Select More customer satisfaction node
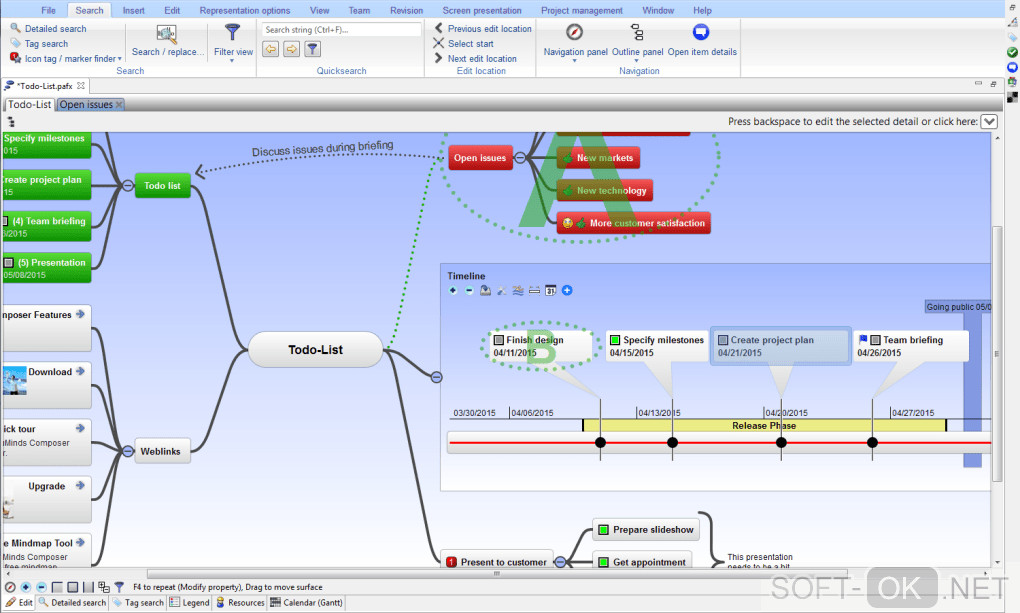The image size is (1020, 613). coord(634,223)
